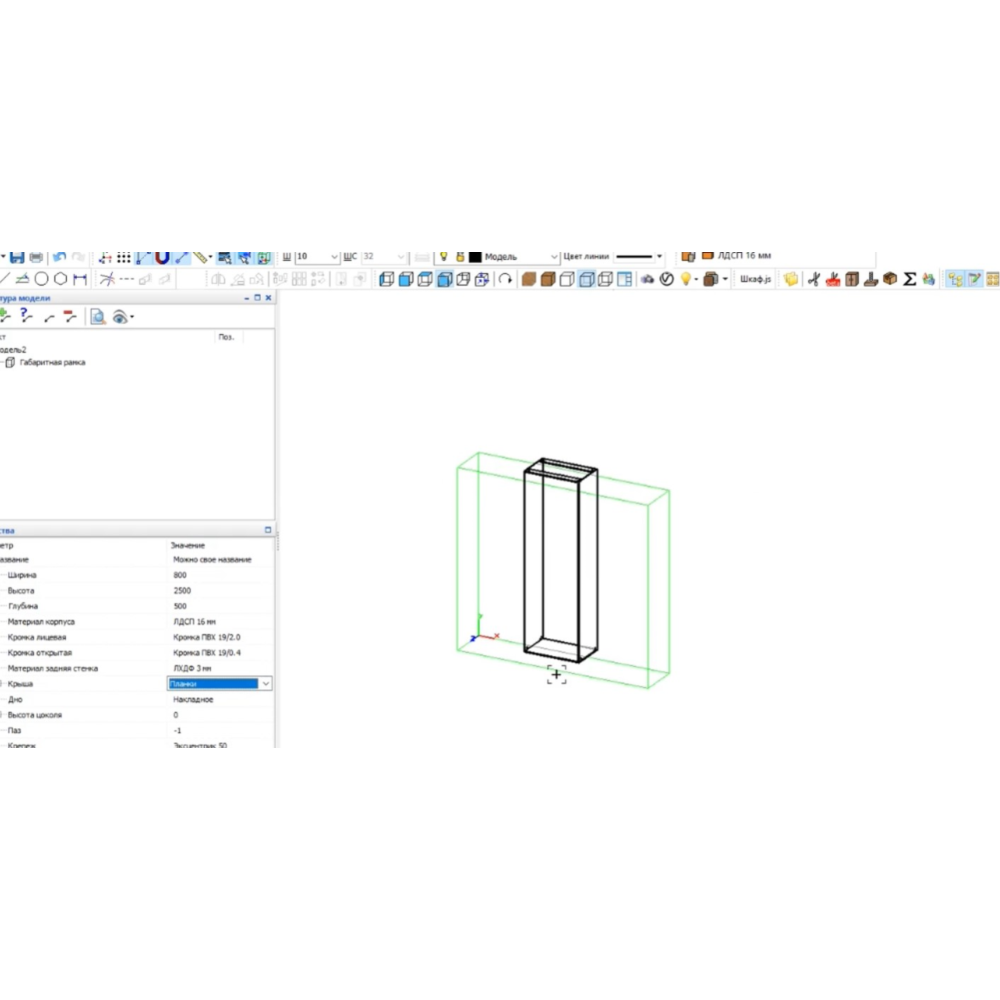Toggle the eye visibility button in model panel
Screen dimensions: 1000x1000
point(120,317)
